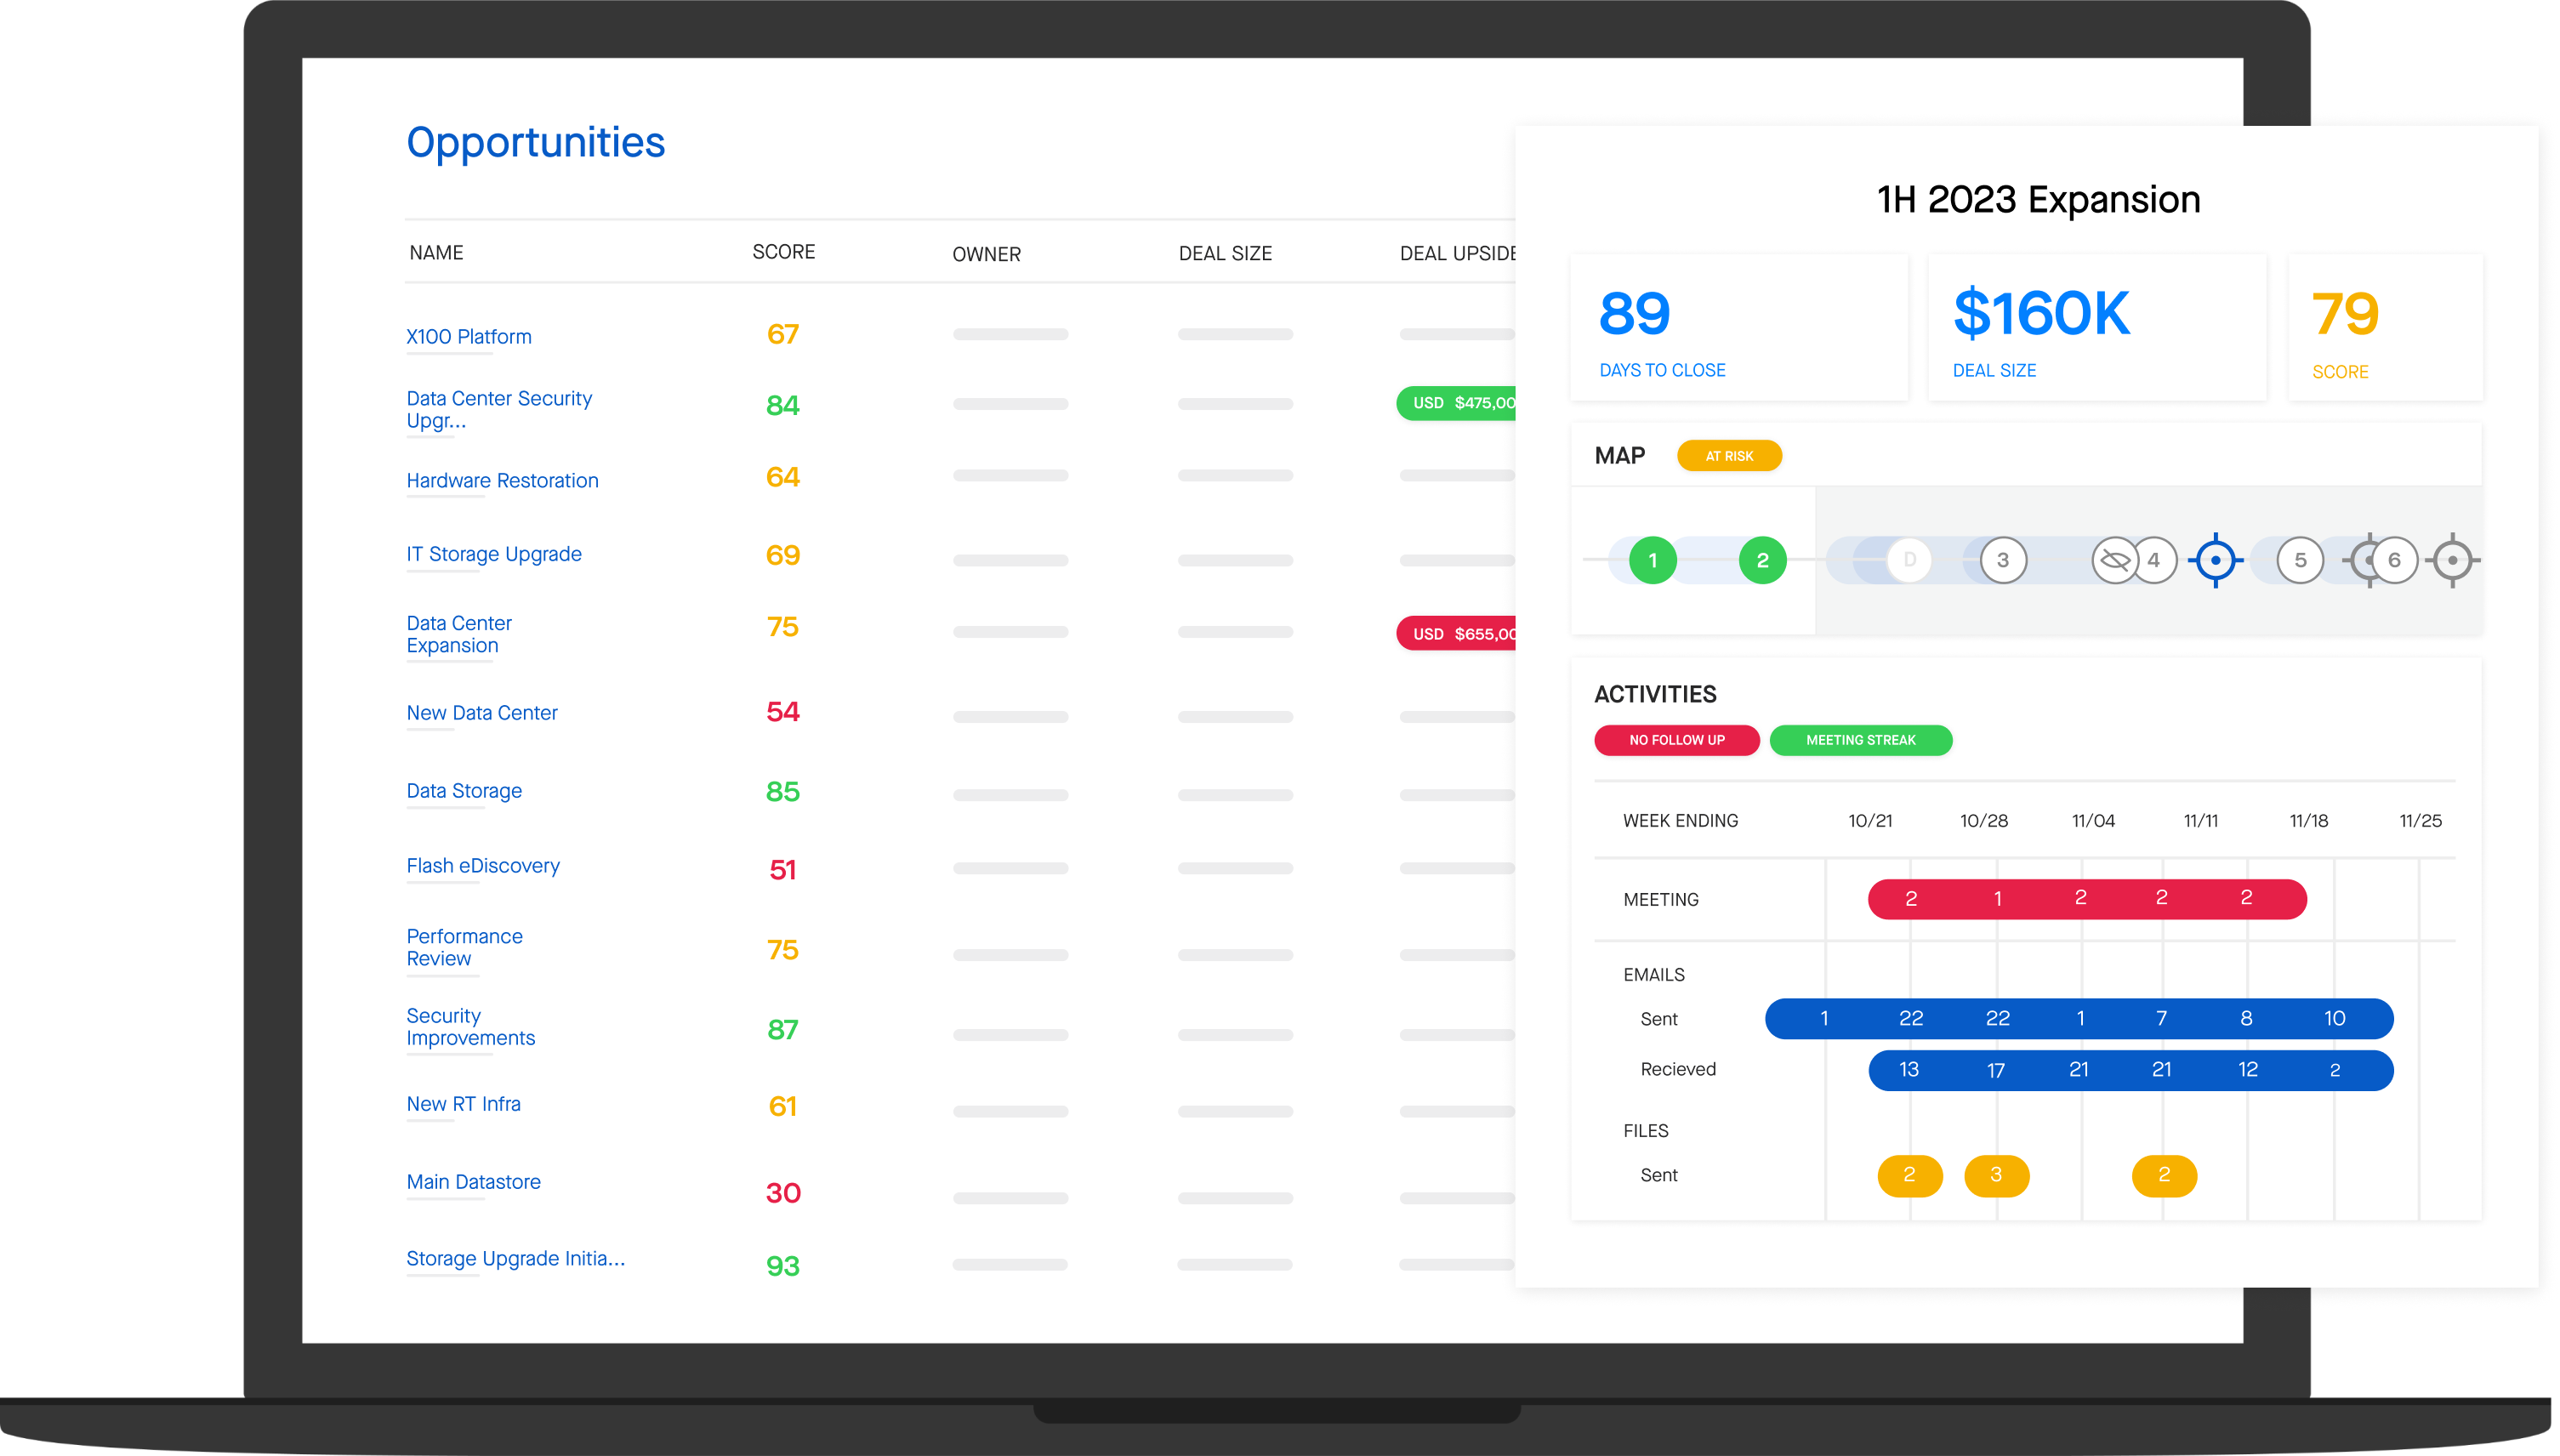The image size is (2560, 1456).
Task: Click the Main Datastore opportunity link
Action: coord(471,1180)
